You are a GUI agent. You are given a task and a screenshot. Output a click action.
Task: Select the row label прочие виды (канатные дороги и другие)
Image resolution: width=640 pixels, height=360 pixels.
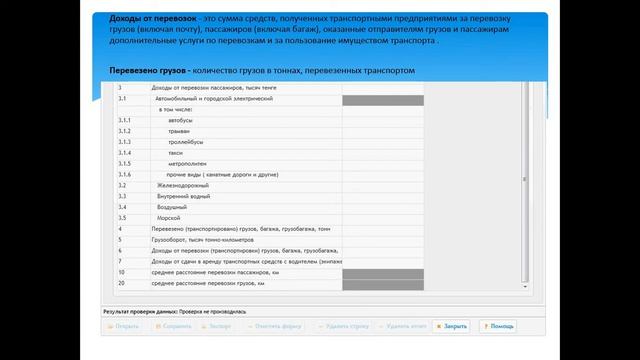(222, 175)
